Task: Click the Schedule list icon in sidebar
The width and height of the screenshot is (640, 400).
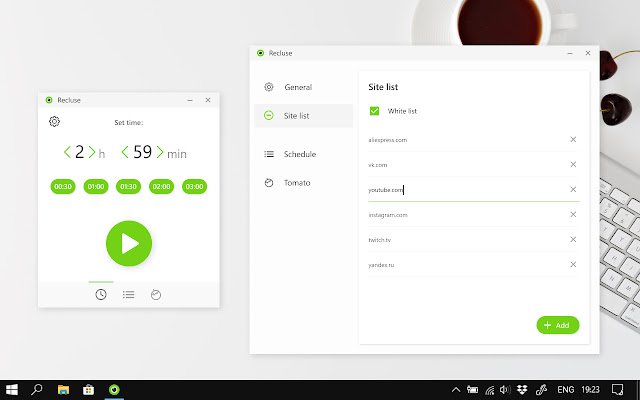Action: pos(269,154)
